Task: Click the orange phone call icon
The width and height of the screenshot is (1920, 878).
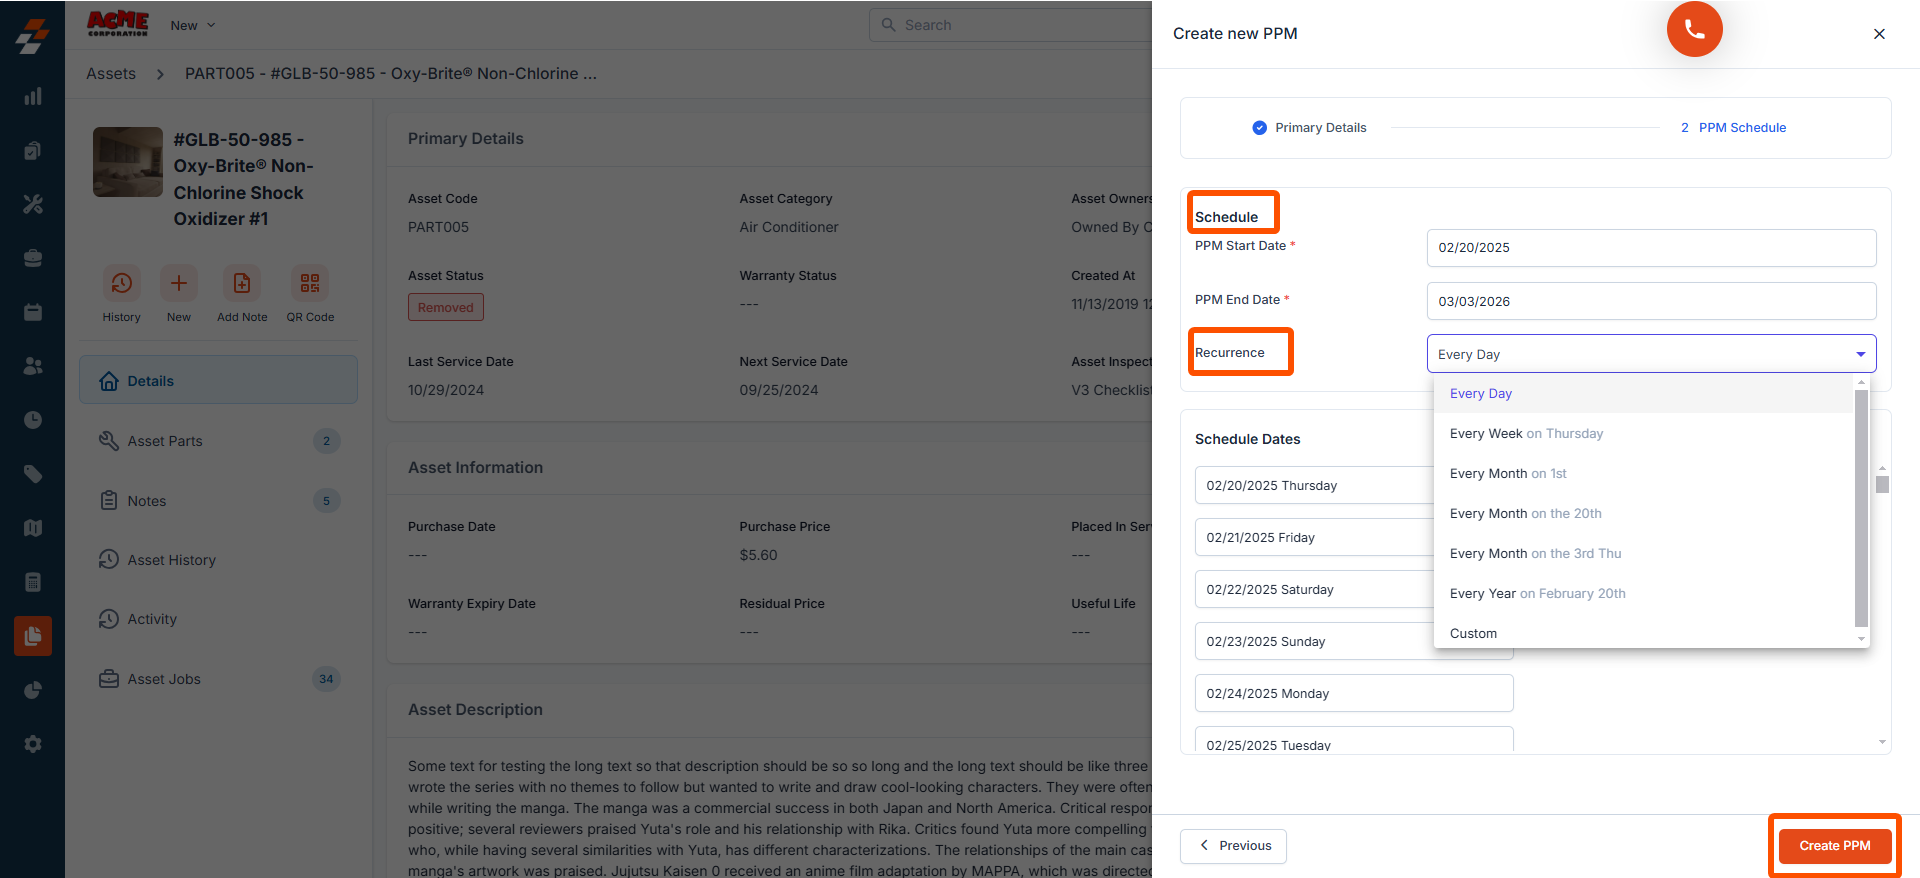Action: pos(1694,29)
